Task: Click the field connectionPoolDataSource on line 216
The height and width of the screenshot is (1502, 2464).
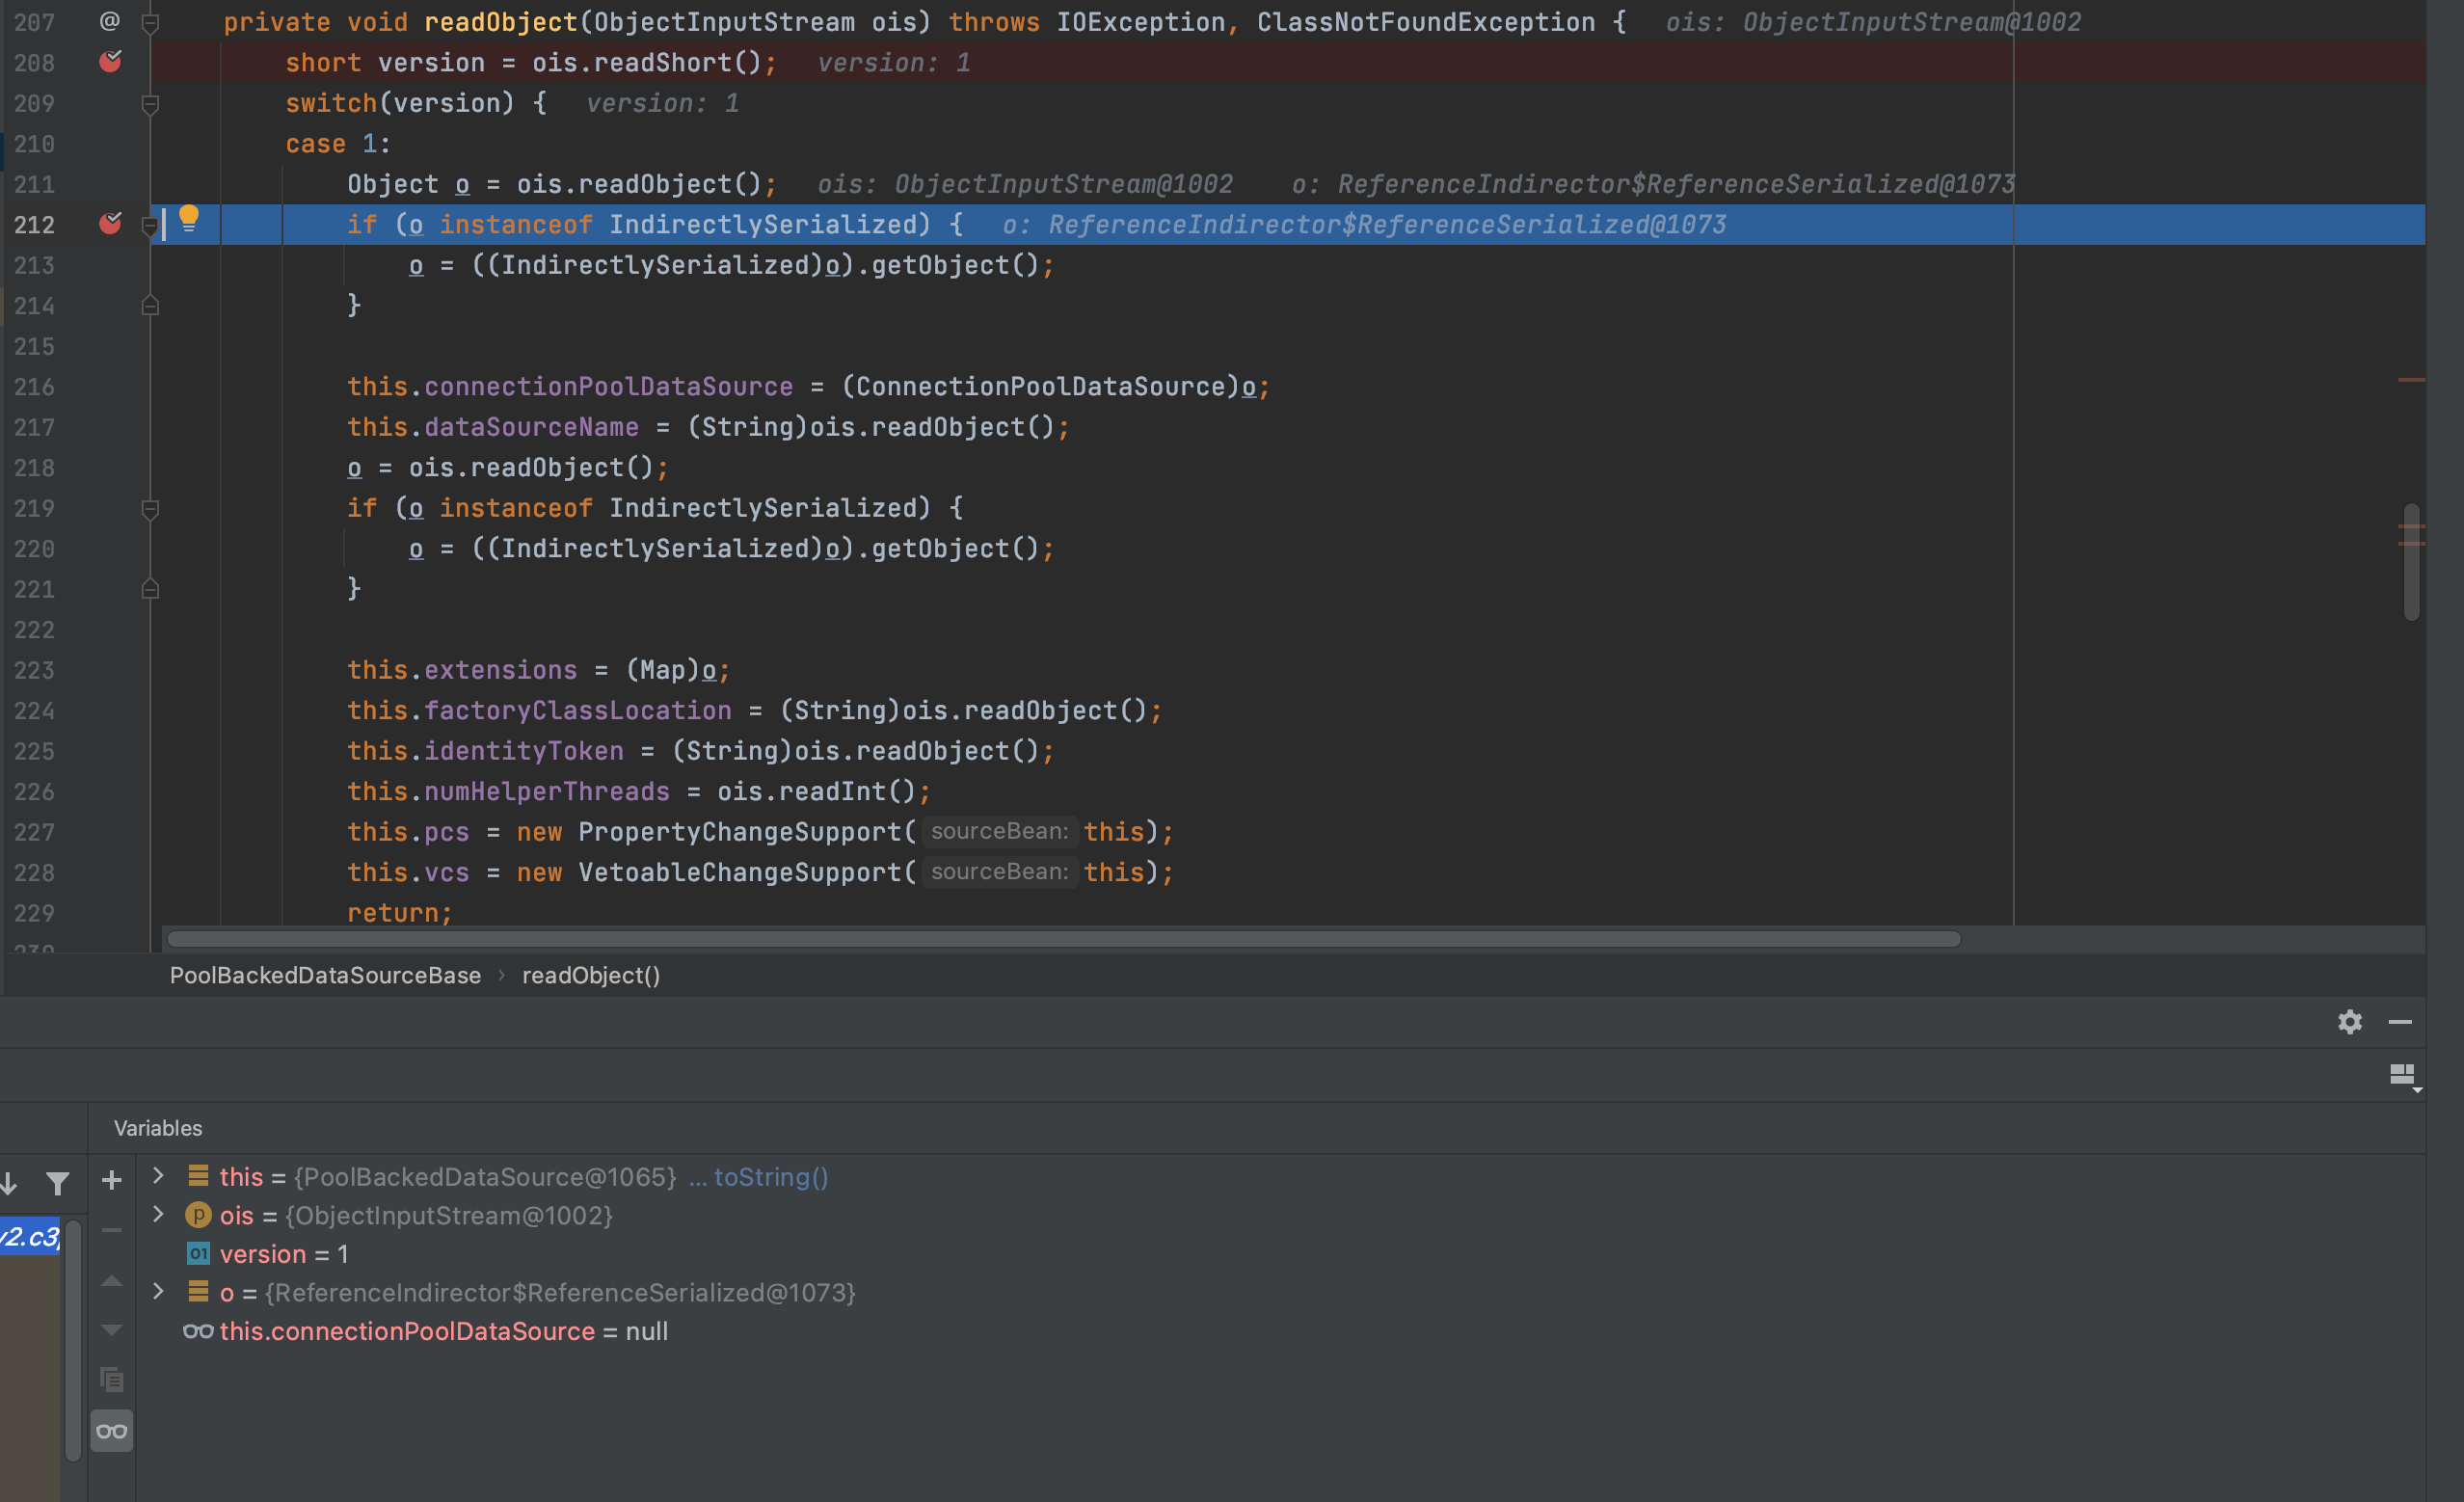Action: [608, 386]
